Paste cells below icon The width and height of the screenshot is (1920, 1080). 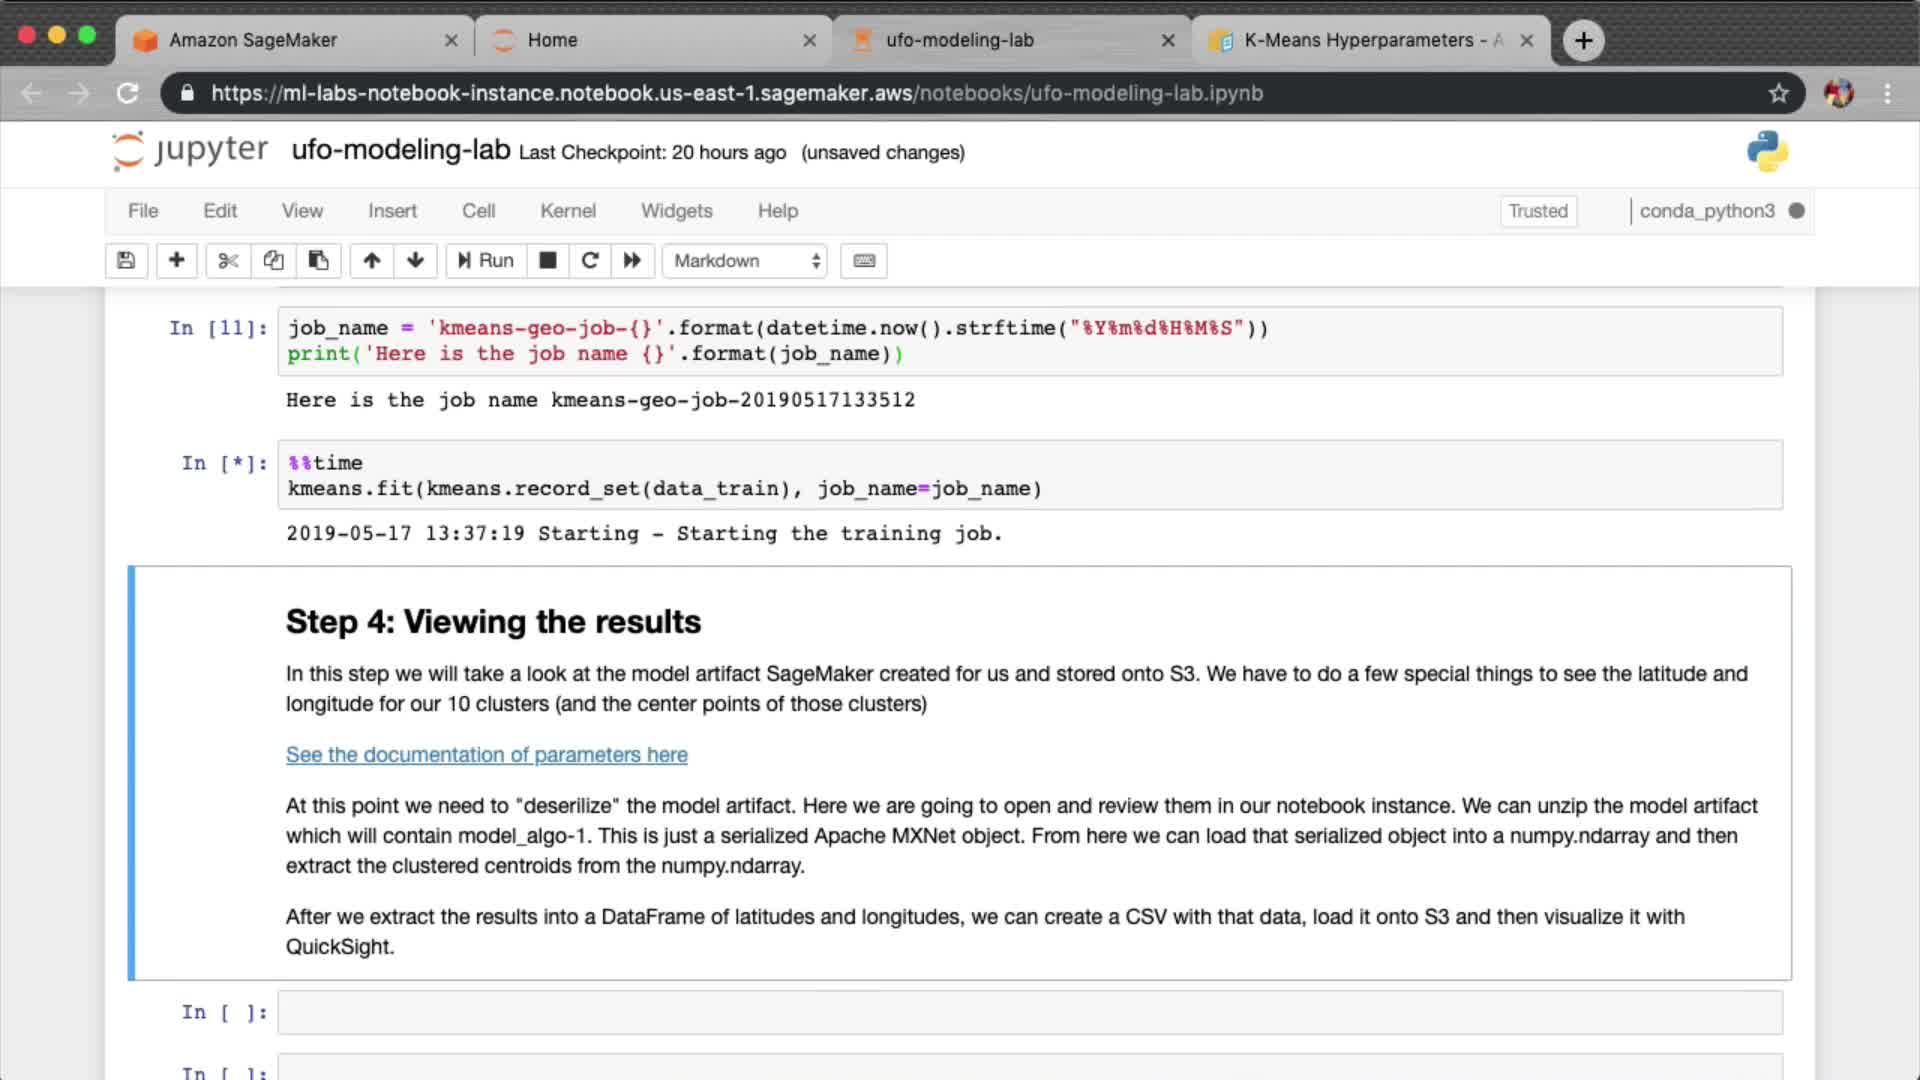point(318,261)
